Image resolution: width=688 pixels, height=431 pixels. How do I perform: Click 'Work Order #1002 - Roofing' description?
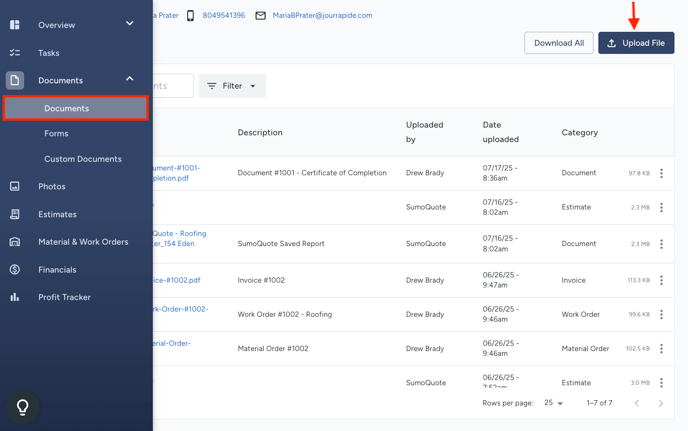pyautogui.click(x=285, y=314)
